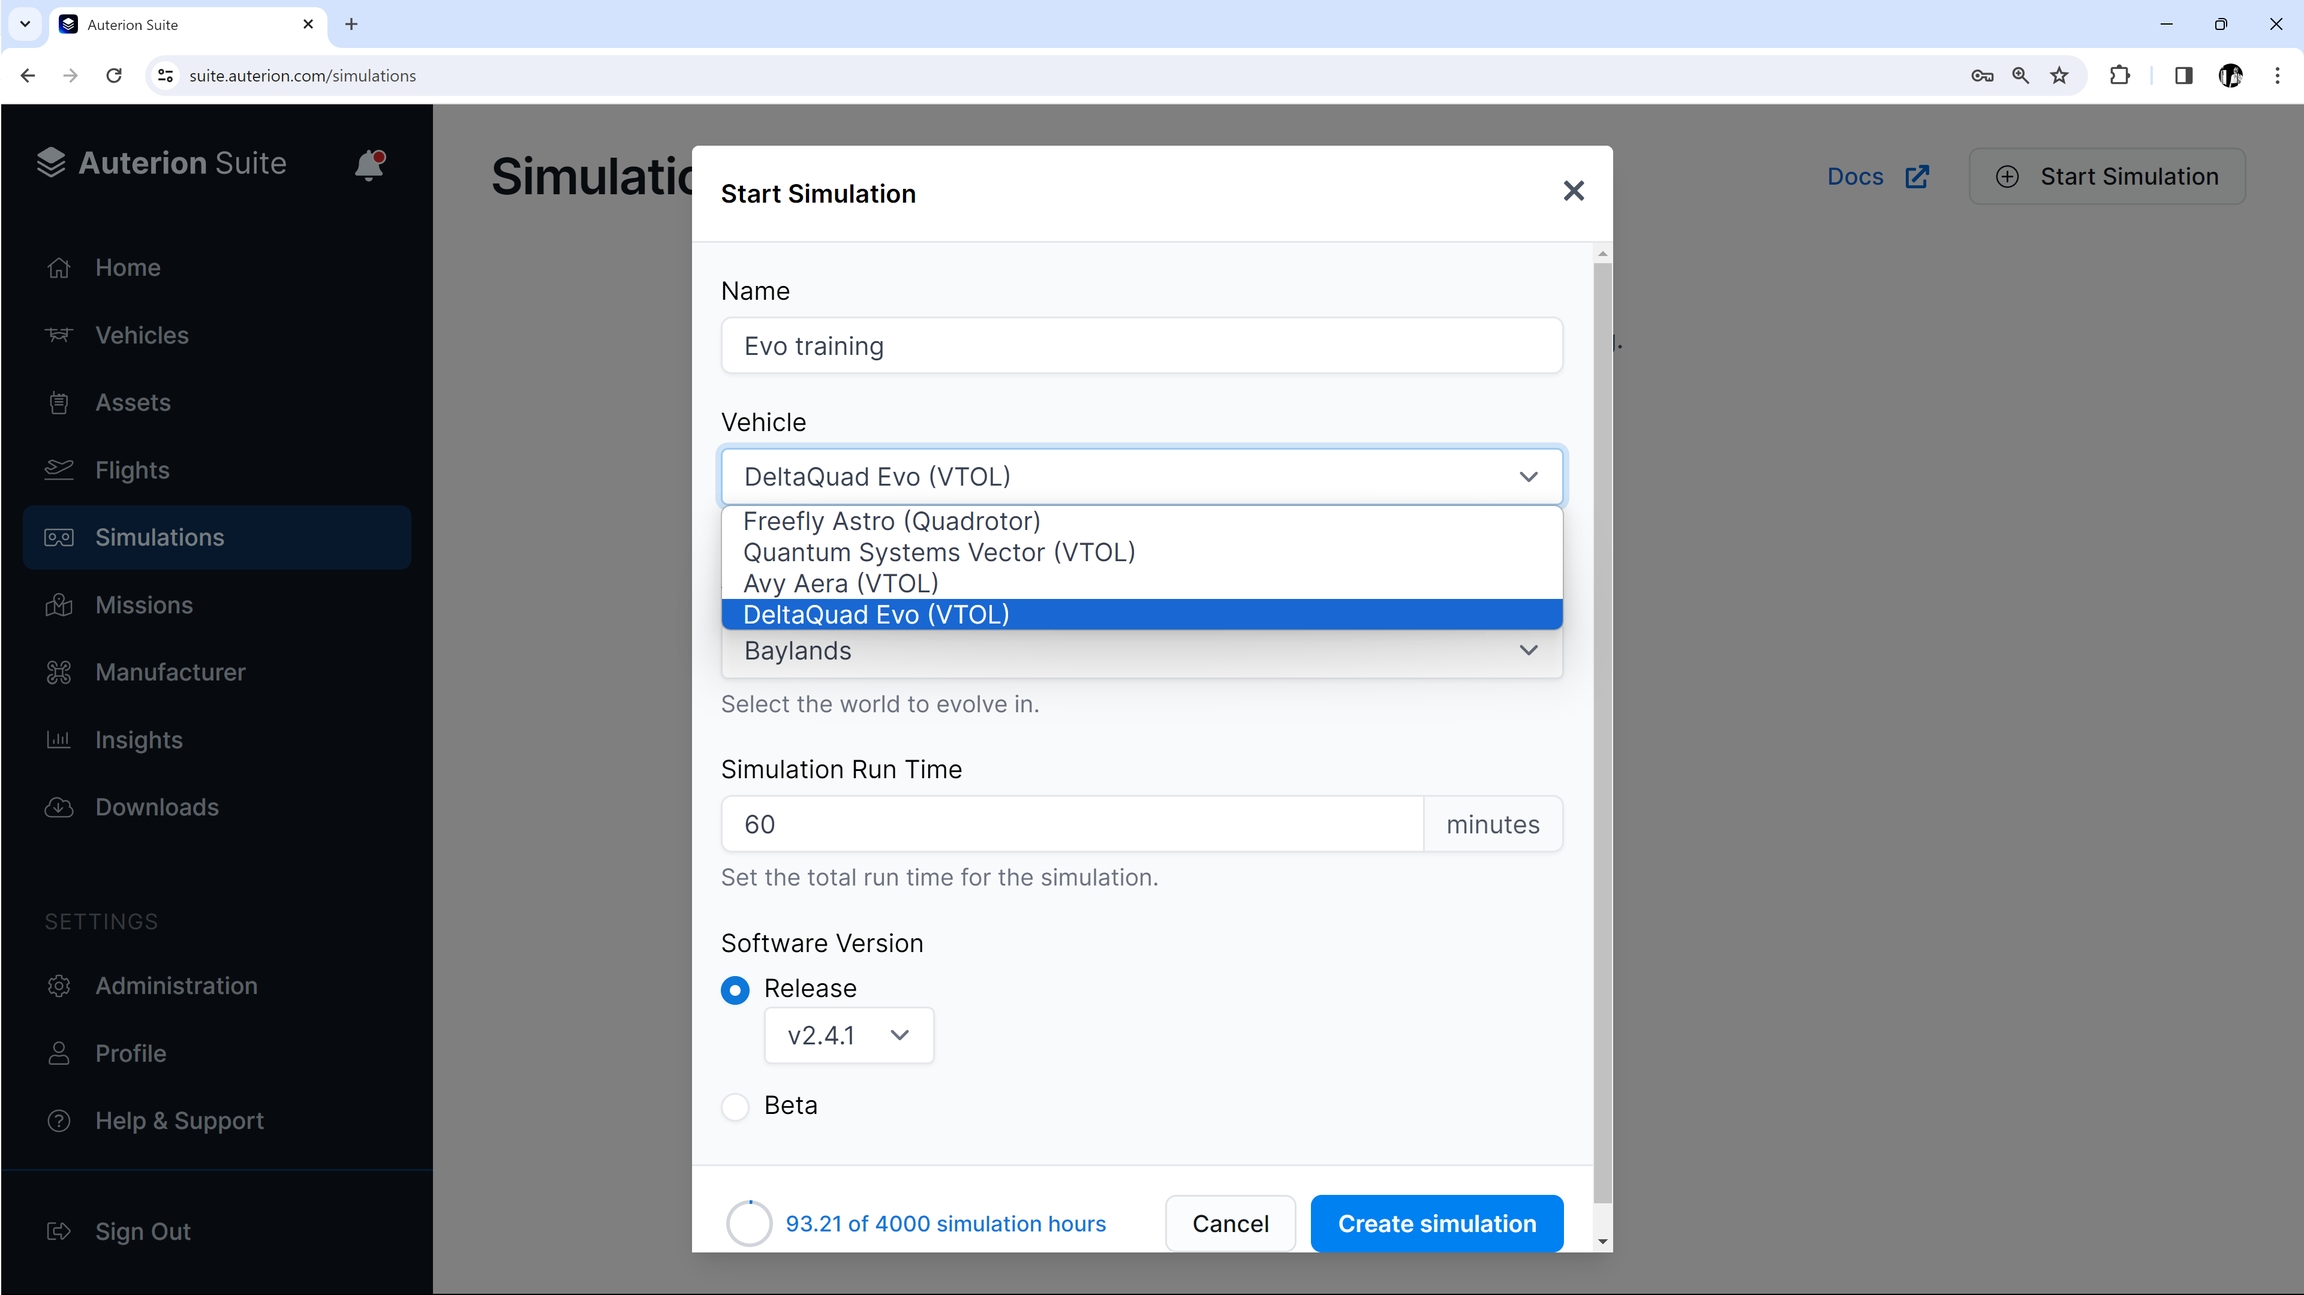Click the Downloads cloud icon
This screenshot has height=1295, width=2304.
point(59,807)
